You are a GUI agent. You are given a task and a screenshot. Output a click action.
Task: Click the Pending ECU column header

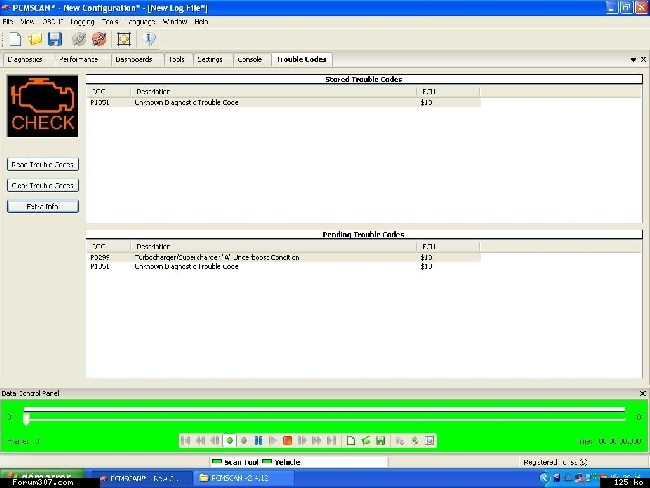click(449, 246)
